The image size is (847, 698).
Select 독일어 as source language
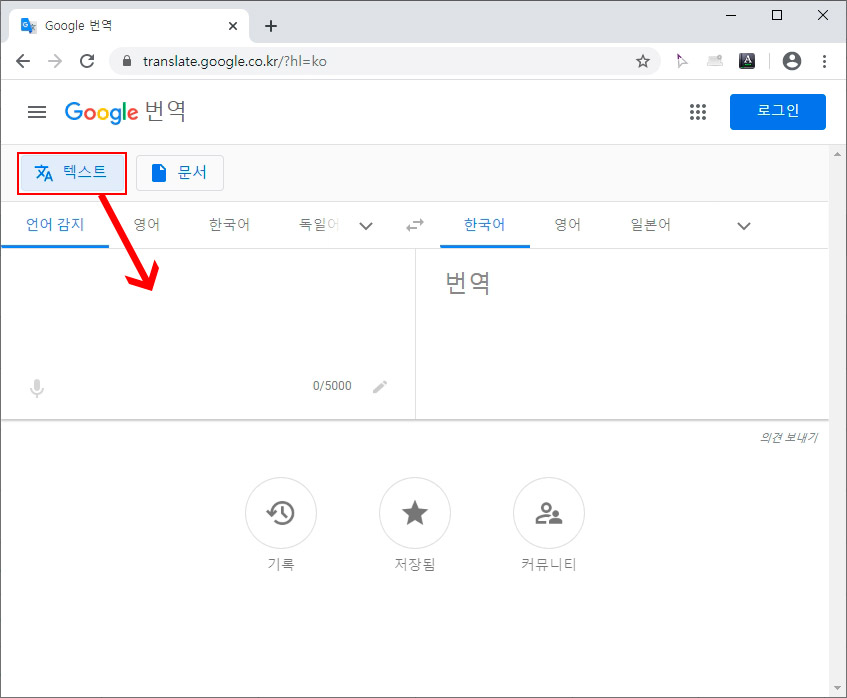coord(319,225)
